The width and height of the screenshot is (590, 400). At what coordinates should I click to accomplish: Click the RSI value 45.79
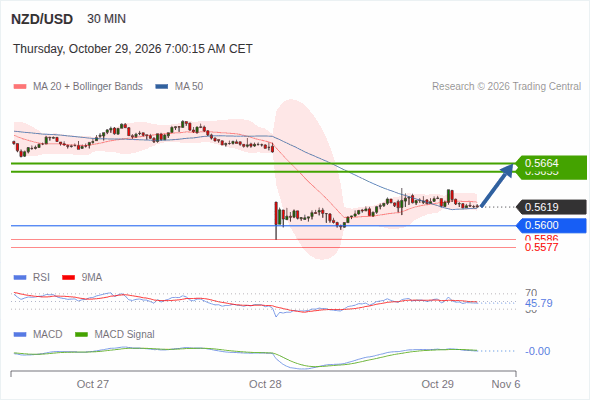(x=539, y=303)
